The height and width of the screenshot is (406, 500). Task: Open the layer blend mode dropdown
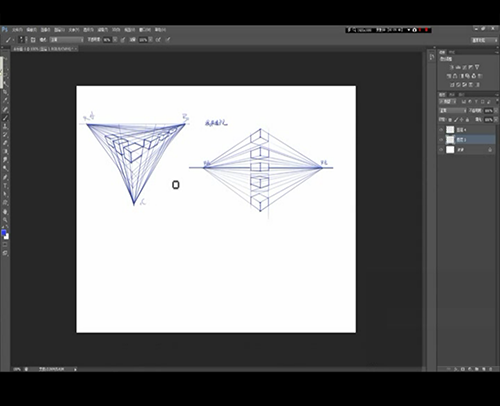point(453,110)
